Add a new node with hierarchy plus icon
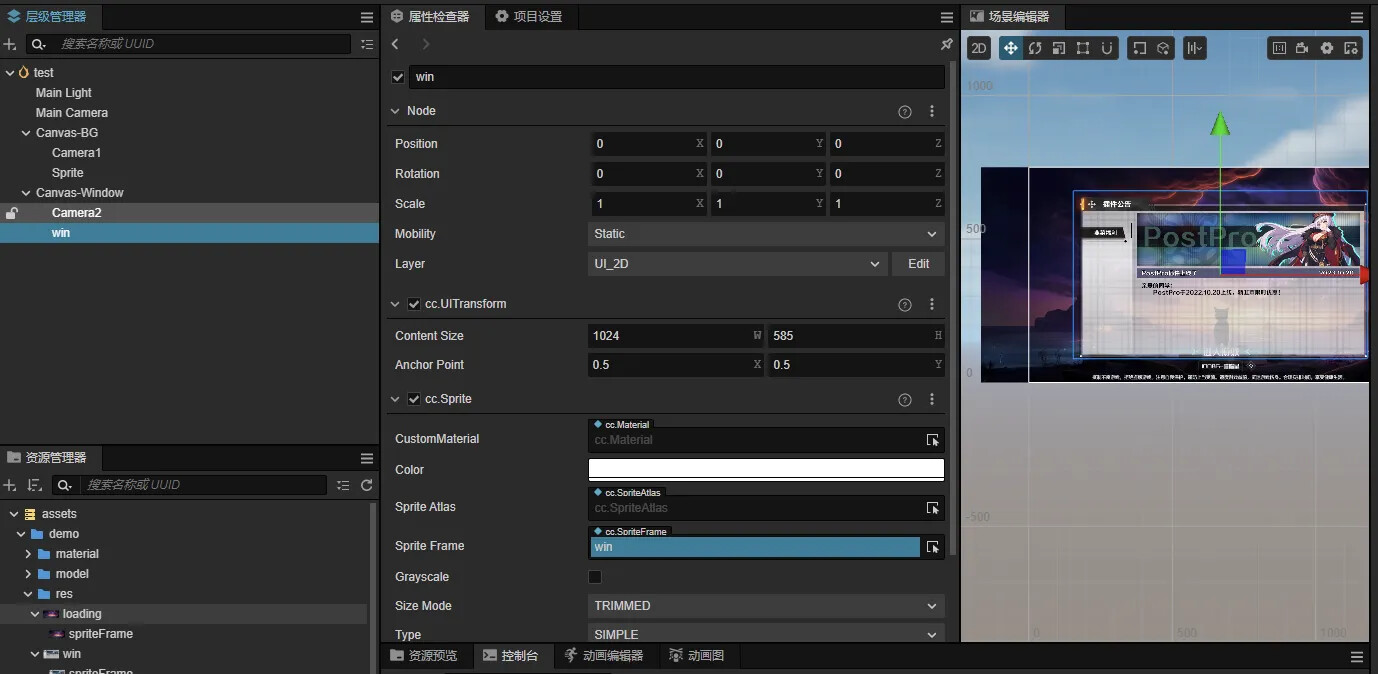Viewport: 1378px width, 674px height. point(10,44)
